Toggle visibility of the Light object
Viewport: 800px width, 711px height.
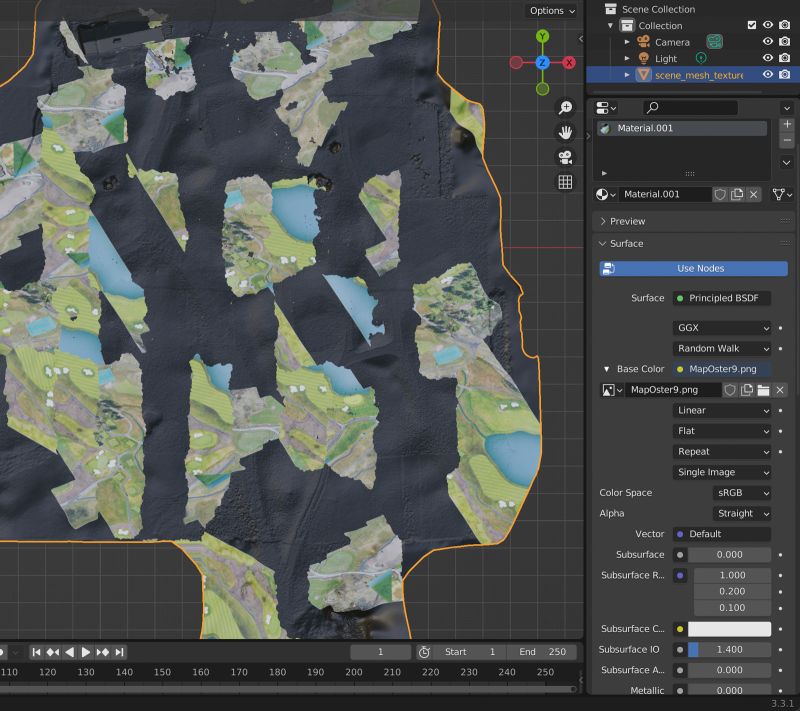pyautogui.click(x=768, y=59)
